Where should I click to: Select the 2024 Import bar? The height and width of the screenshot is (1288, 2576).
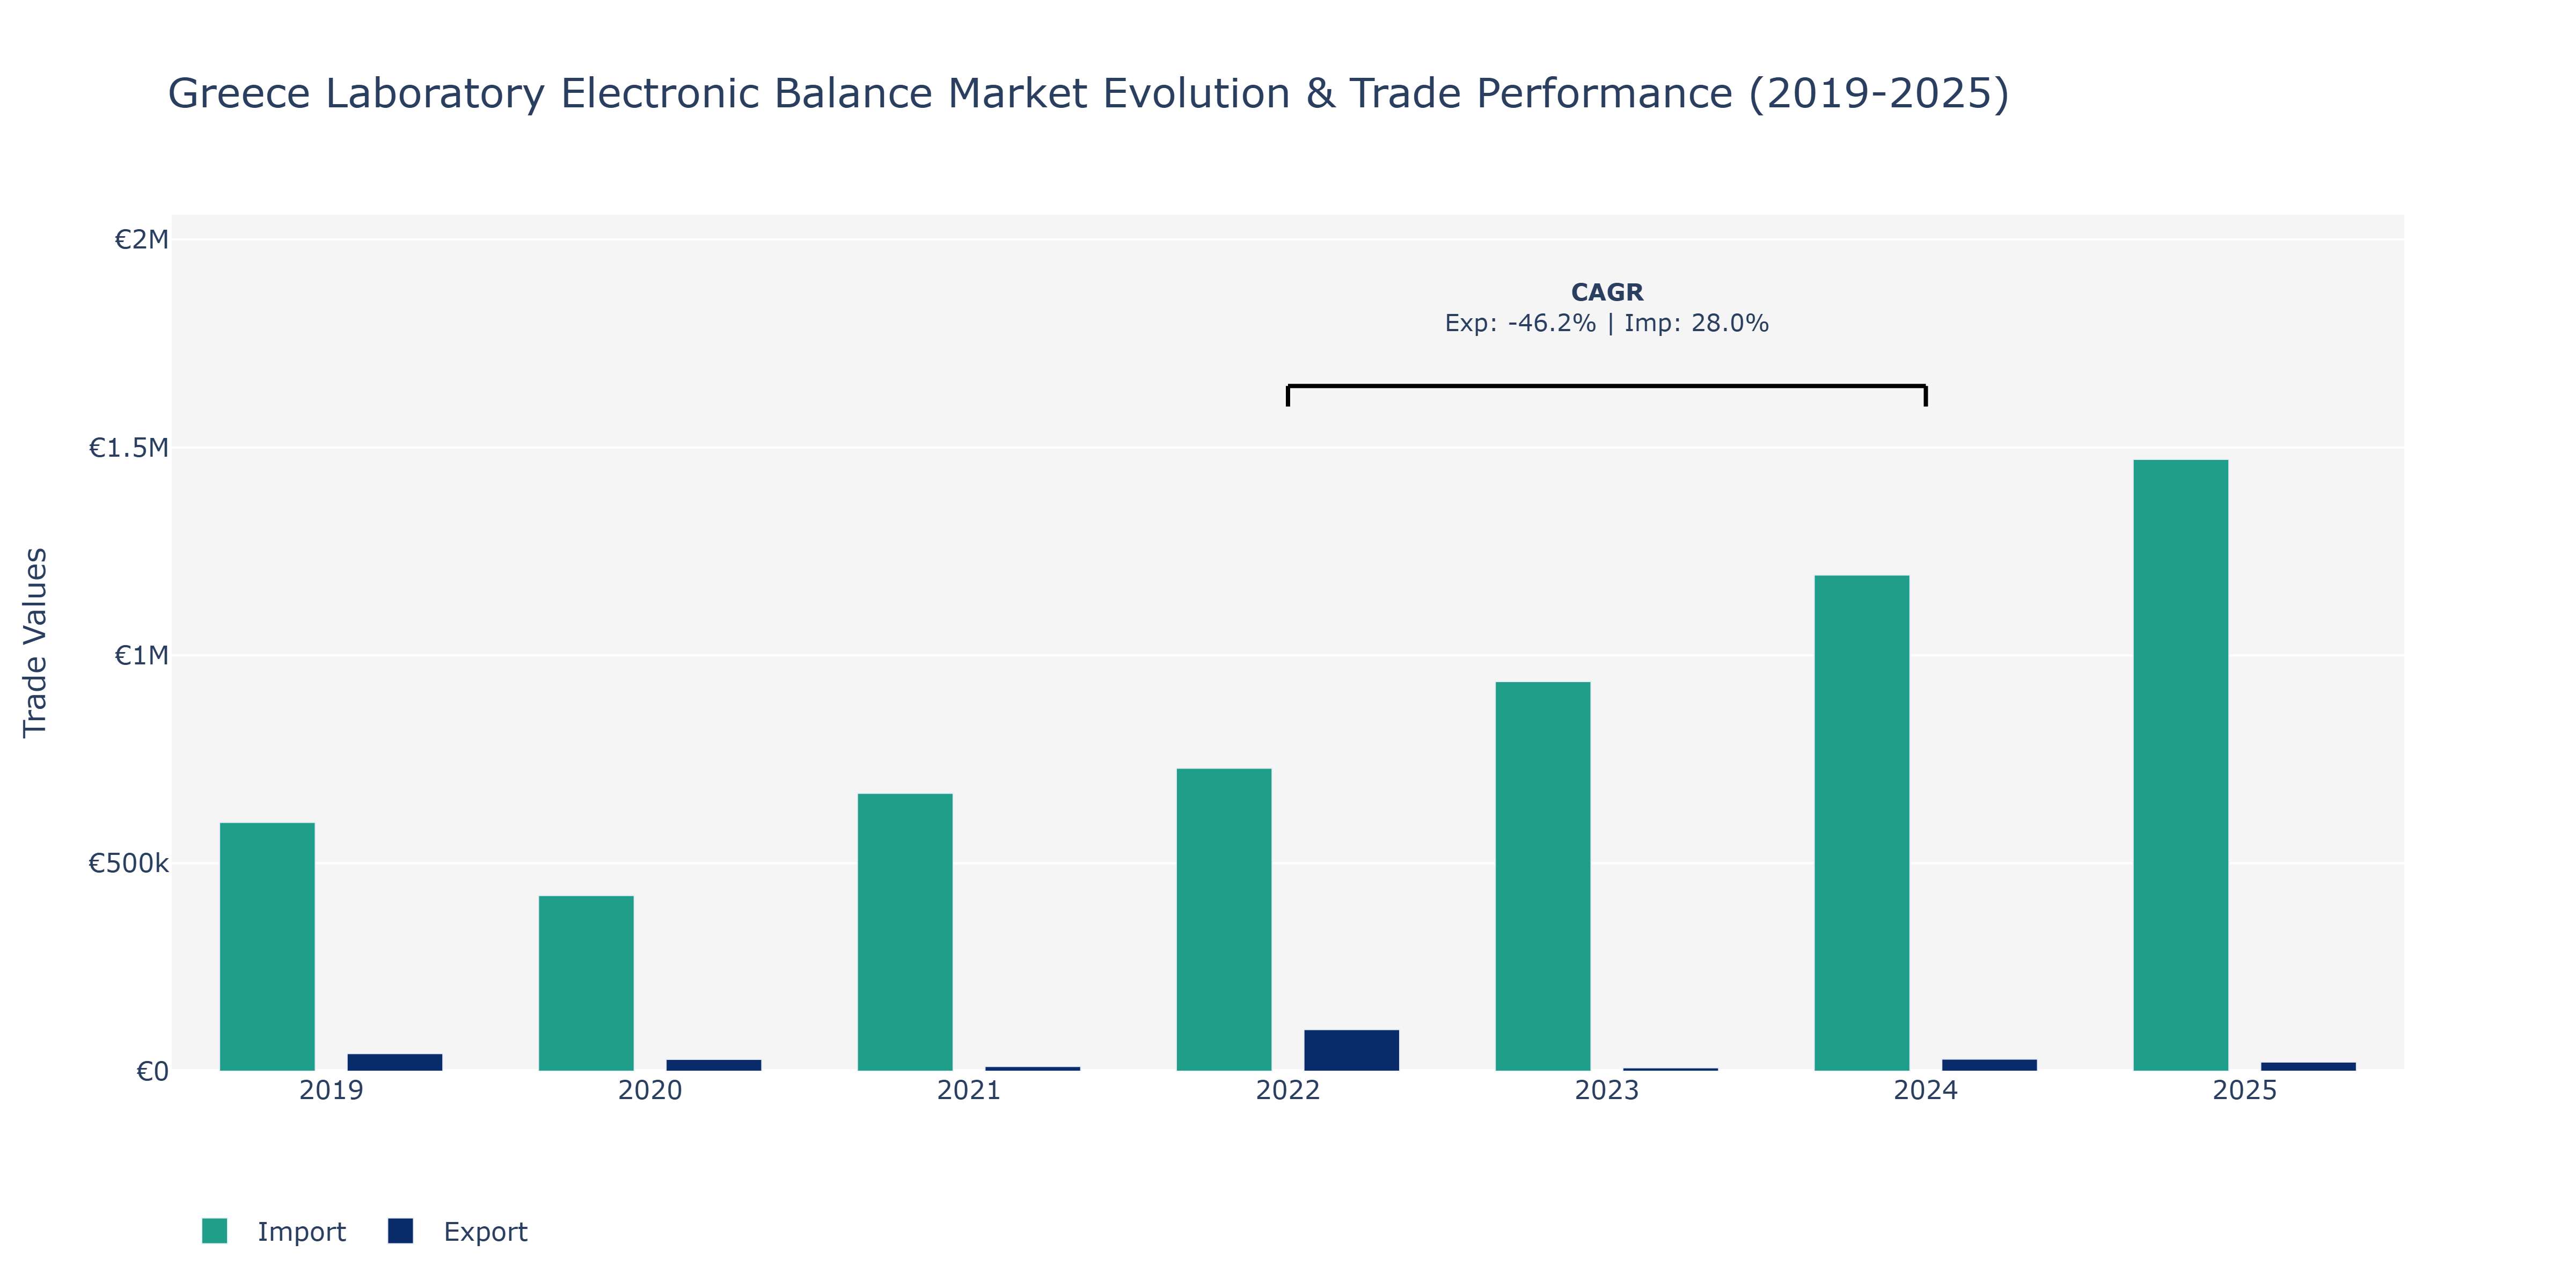click(1862, 823)
